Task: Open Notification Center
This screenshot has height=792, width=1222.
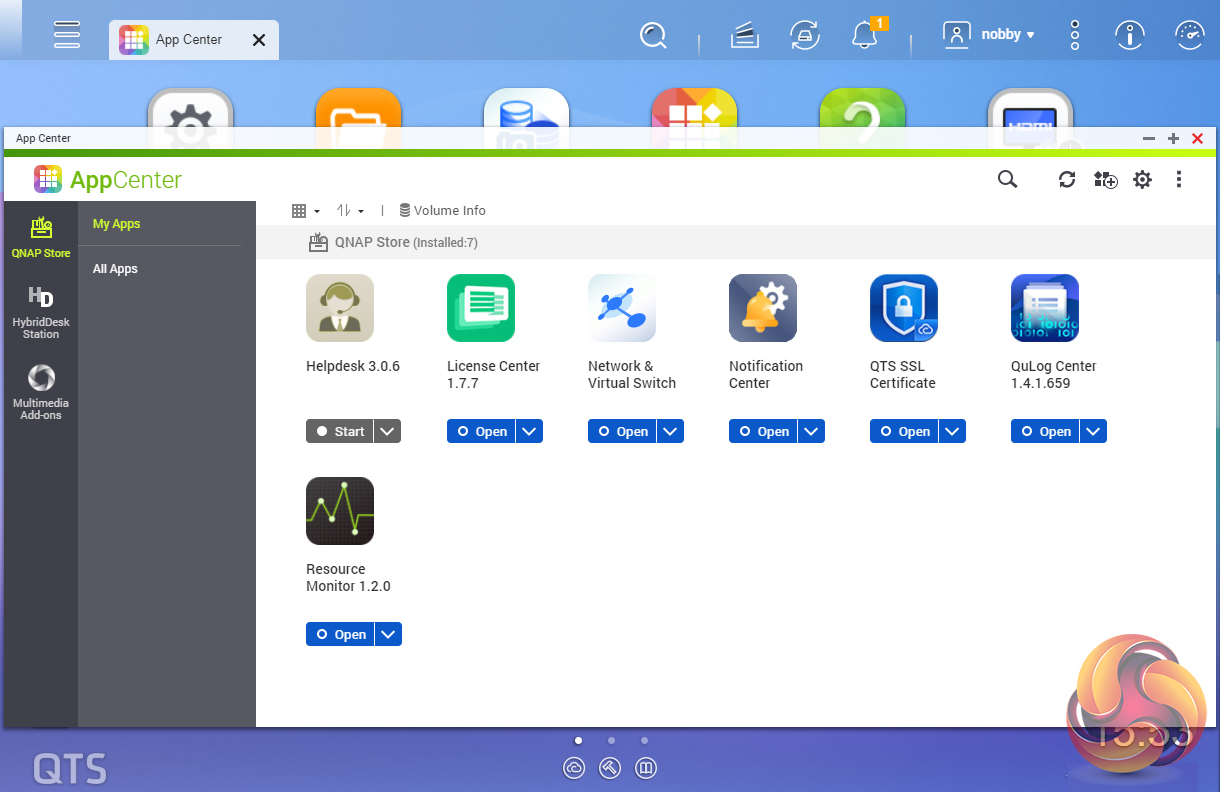Action: coord(763,431)
